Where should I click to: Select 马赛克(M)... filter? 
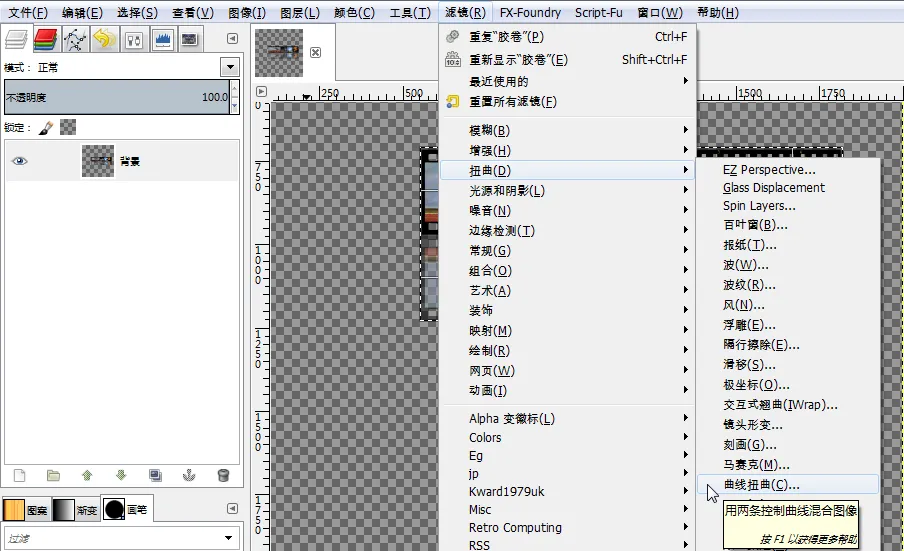(788, 465)
